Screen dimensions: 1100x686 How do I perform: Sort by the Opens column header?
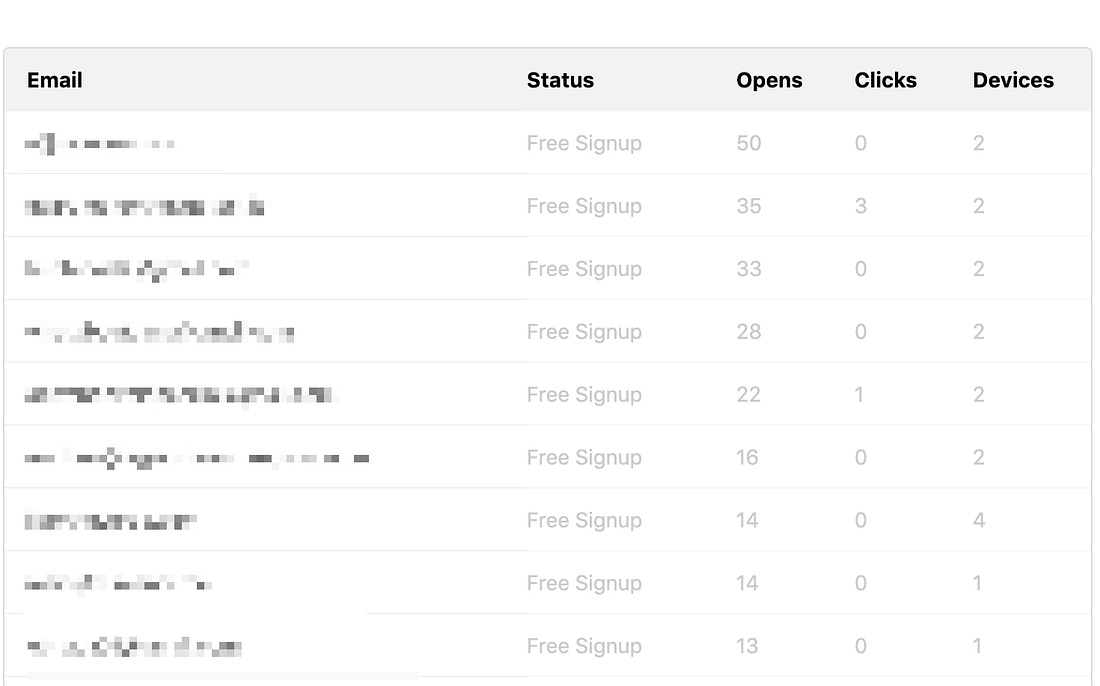[769, 81]
